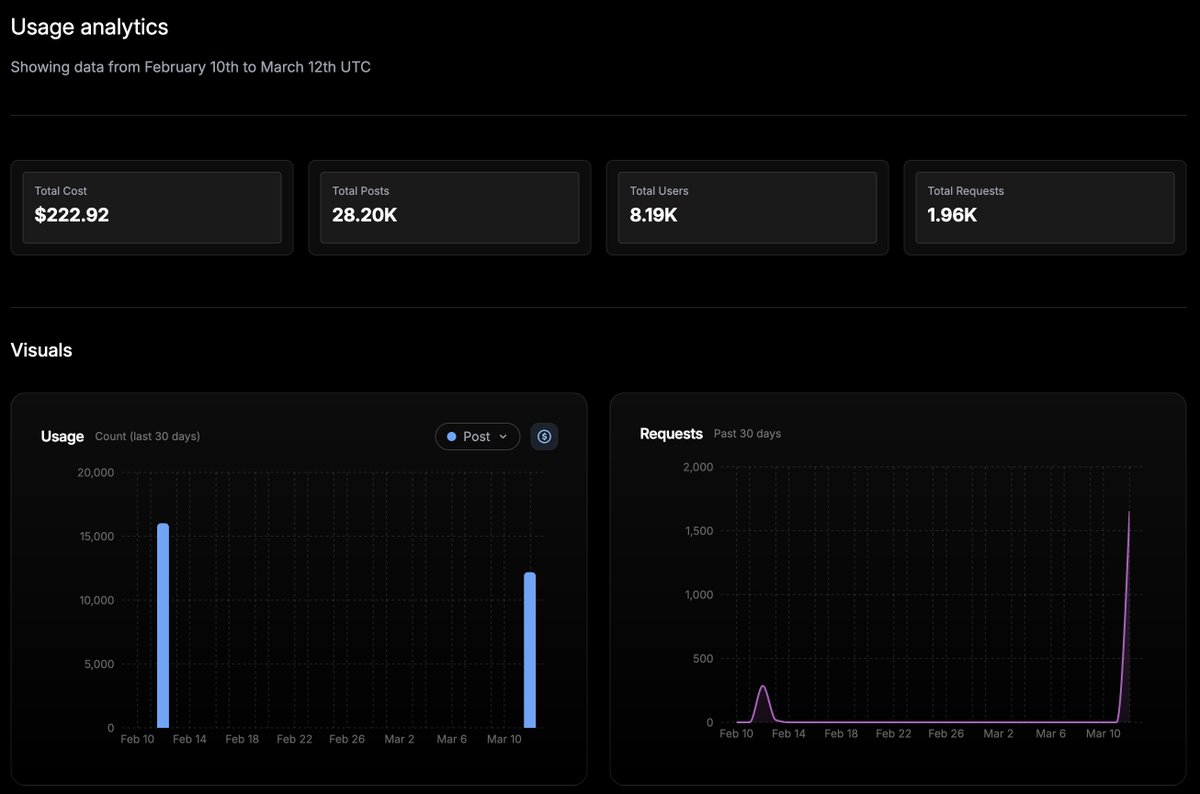Open the Post dropdown in Usage chart
The width and height of the screenshot is (1200, 794).
coord(477,436)
